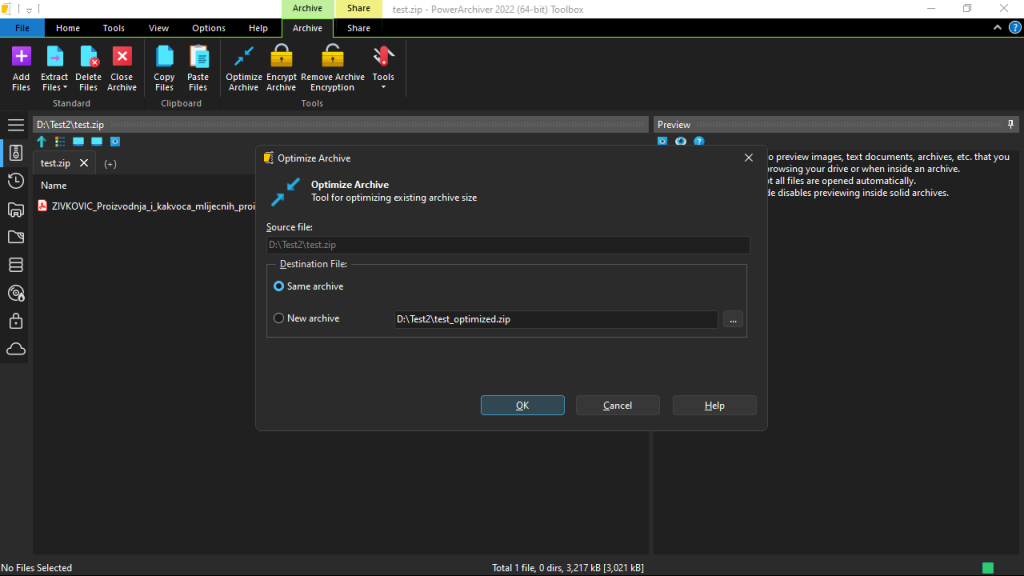The image size is (1024, 576).
Task: Click the round preview icon under the path bar
Action: (115, 142)
